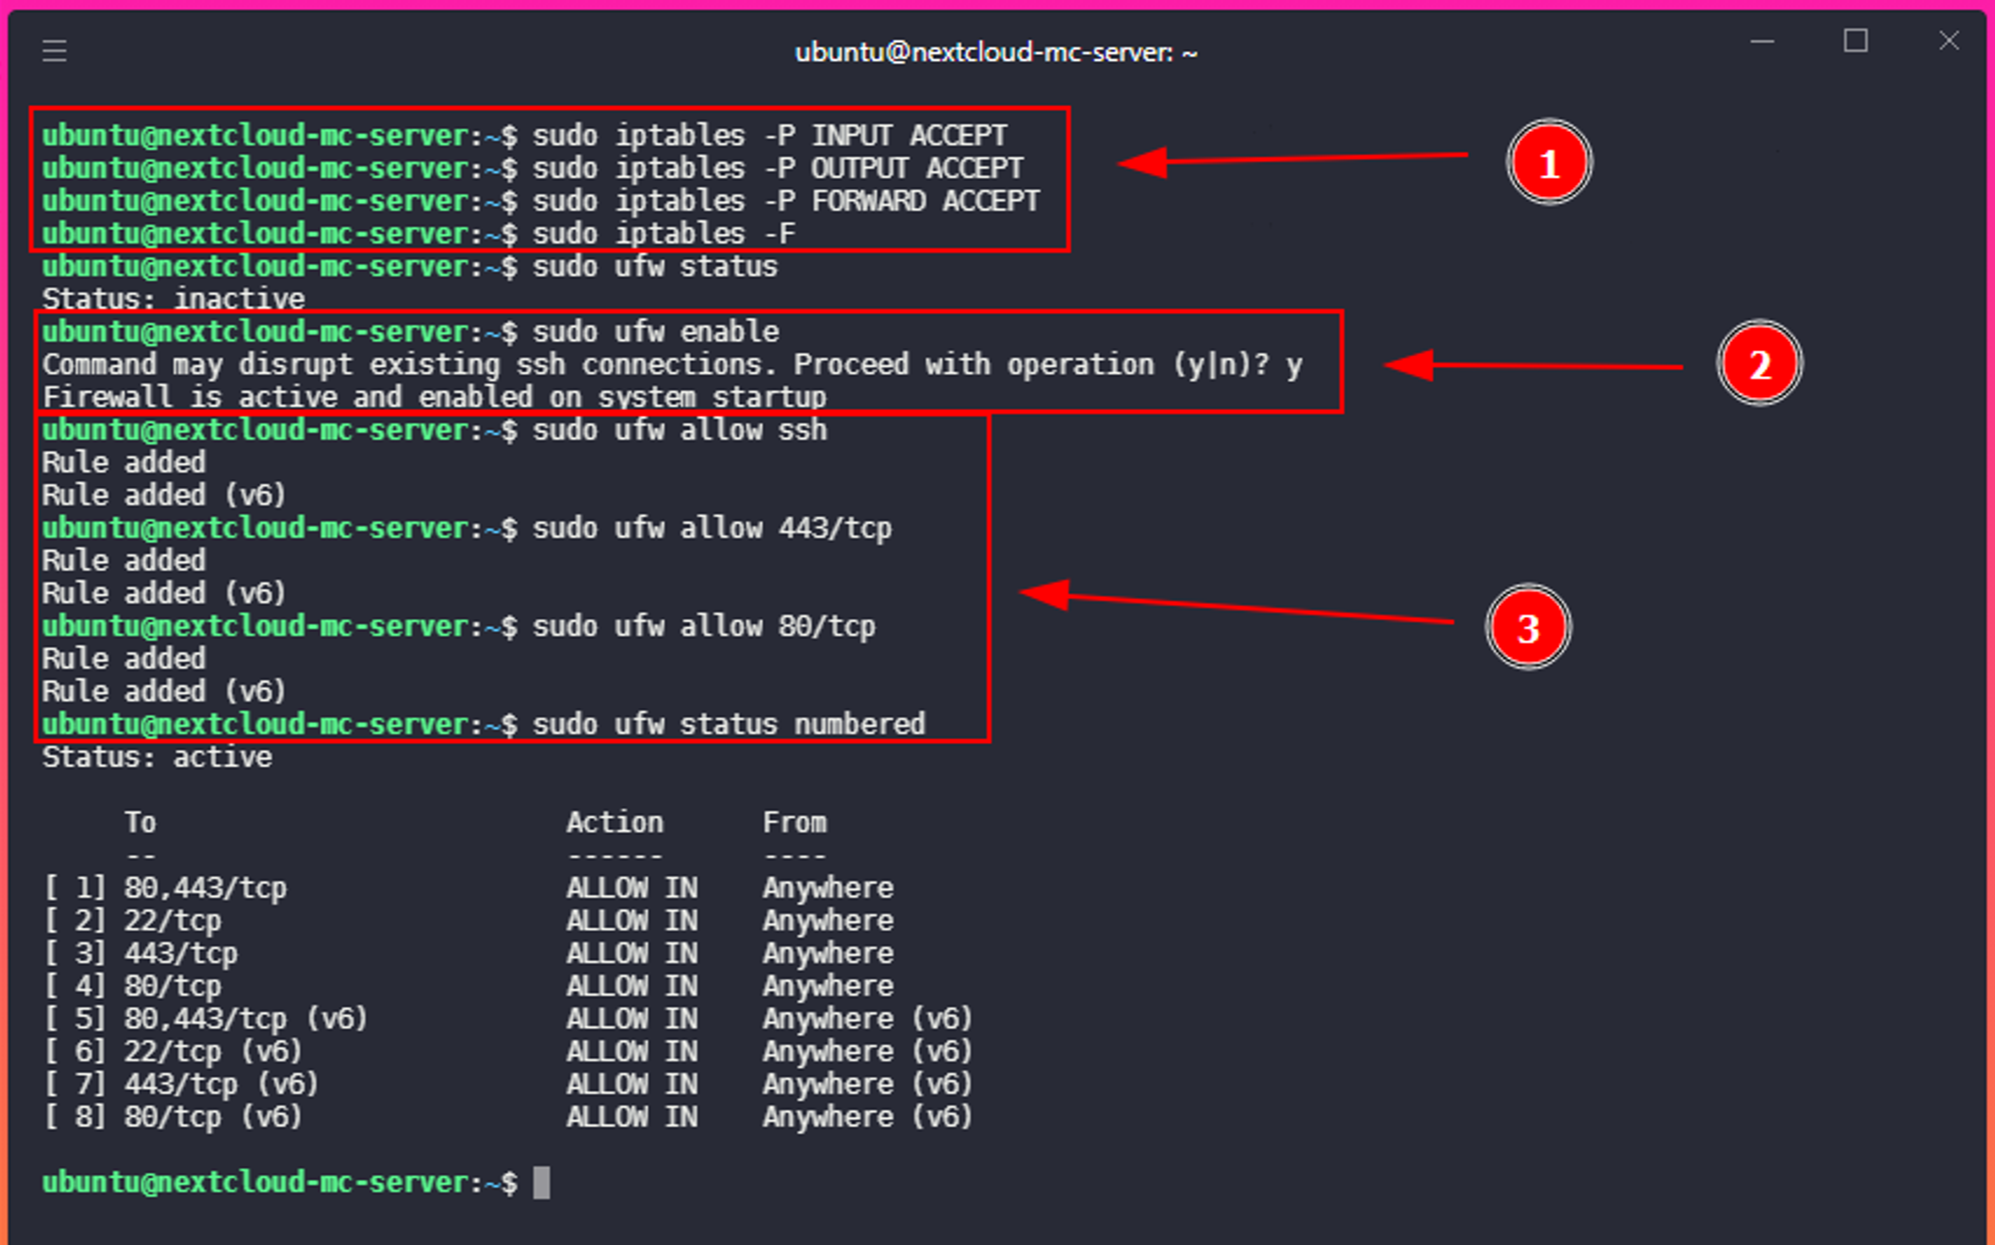1995x1245 pixels.
Task: Click 'Anywhere' for rule 2 row
Action: [x=828, y=921]
